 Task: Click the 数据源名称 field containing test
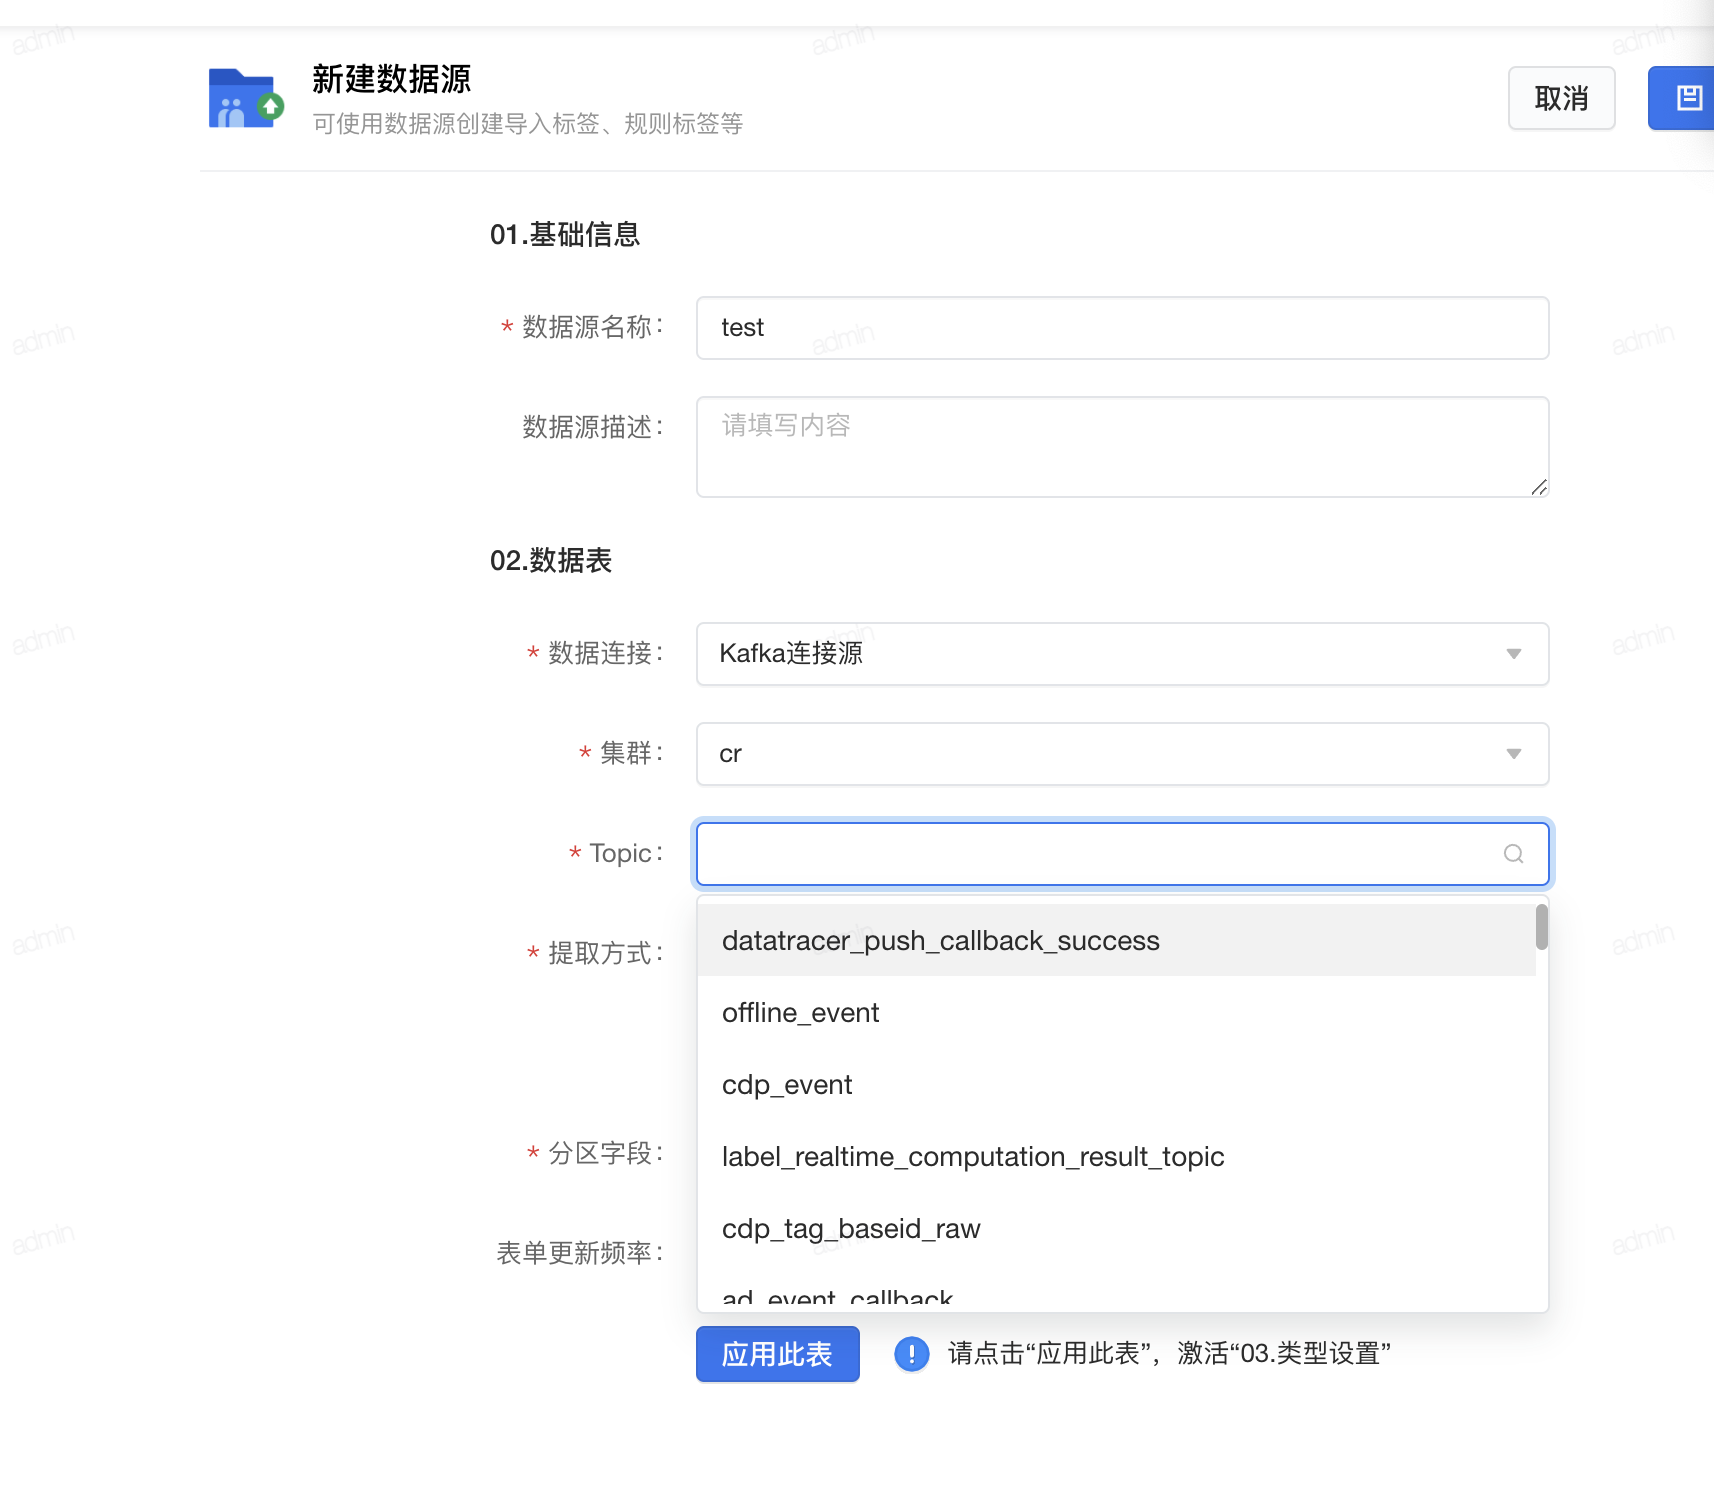click(1122, 328)
